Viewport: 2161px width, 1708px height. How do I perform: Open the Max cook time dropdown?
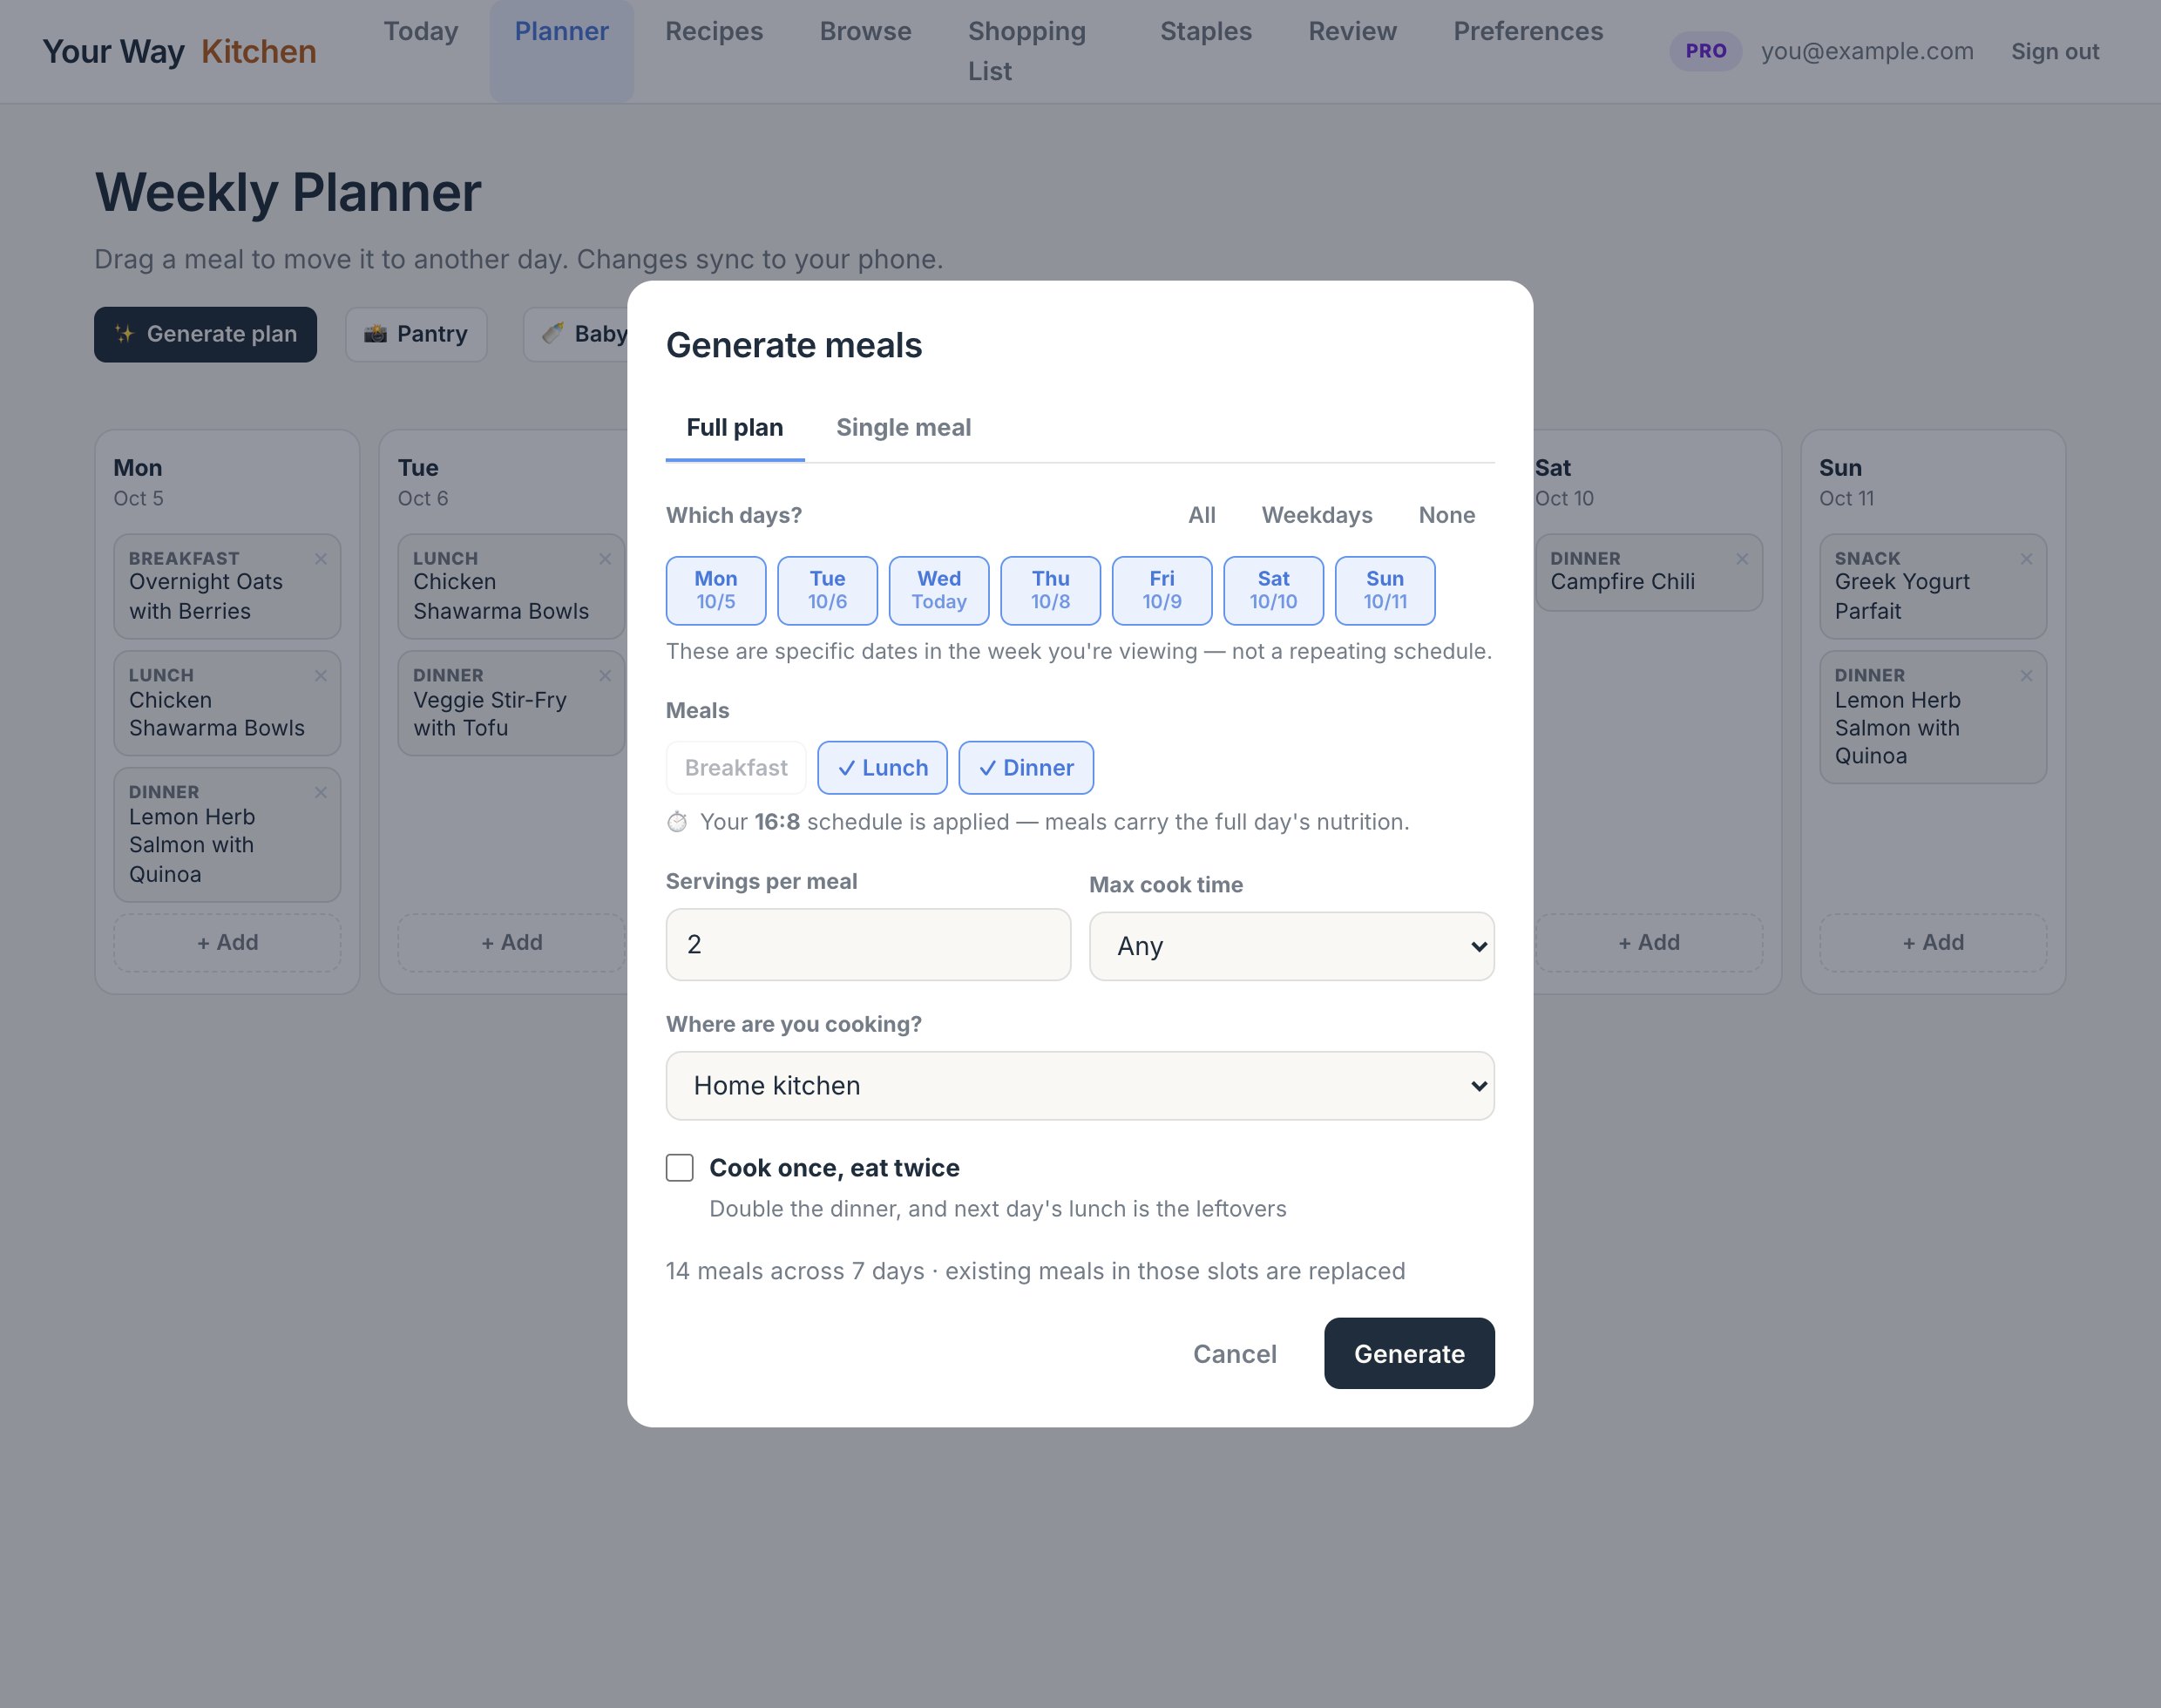pyautogui.click(x=1291, y=946)
